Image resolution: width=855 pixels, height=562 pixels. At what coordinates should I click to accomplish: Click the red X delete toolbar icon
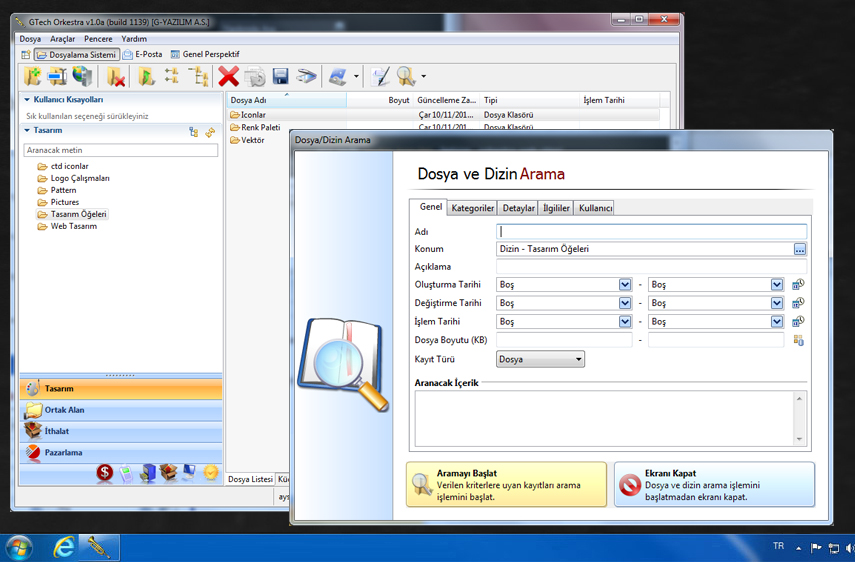(229, 76)
